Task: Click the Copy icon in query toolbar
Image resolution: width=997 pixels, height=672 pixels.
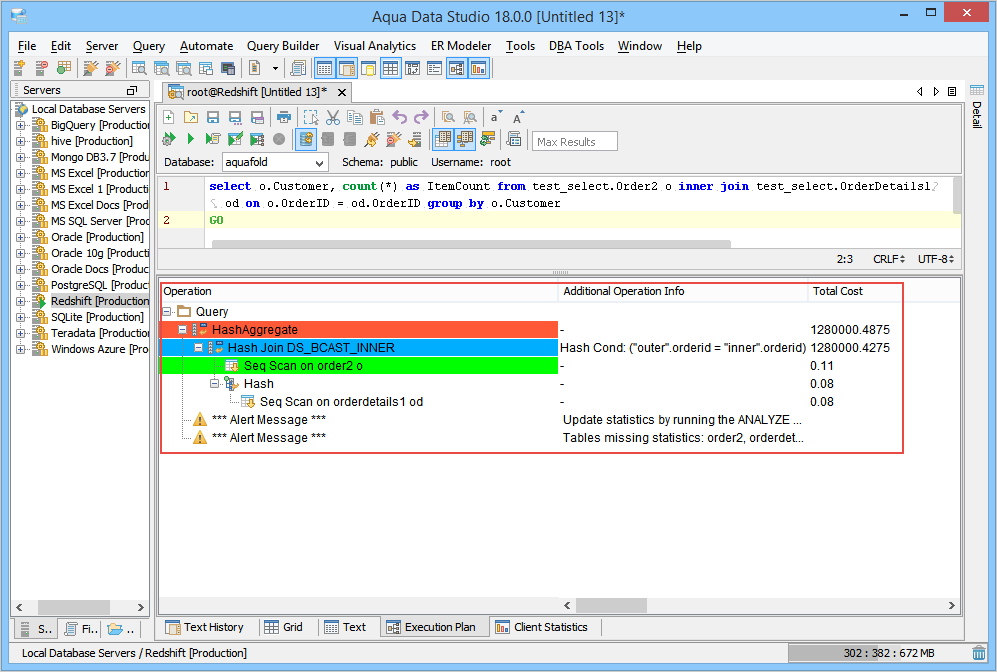Action: pos(355,117)
